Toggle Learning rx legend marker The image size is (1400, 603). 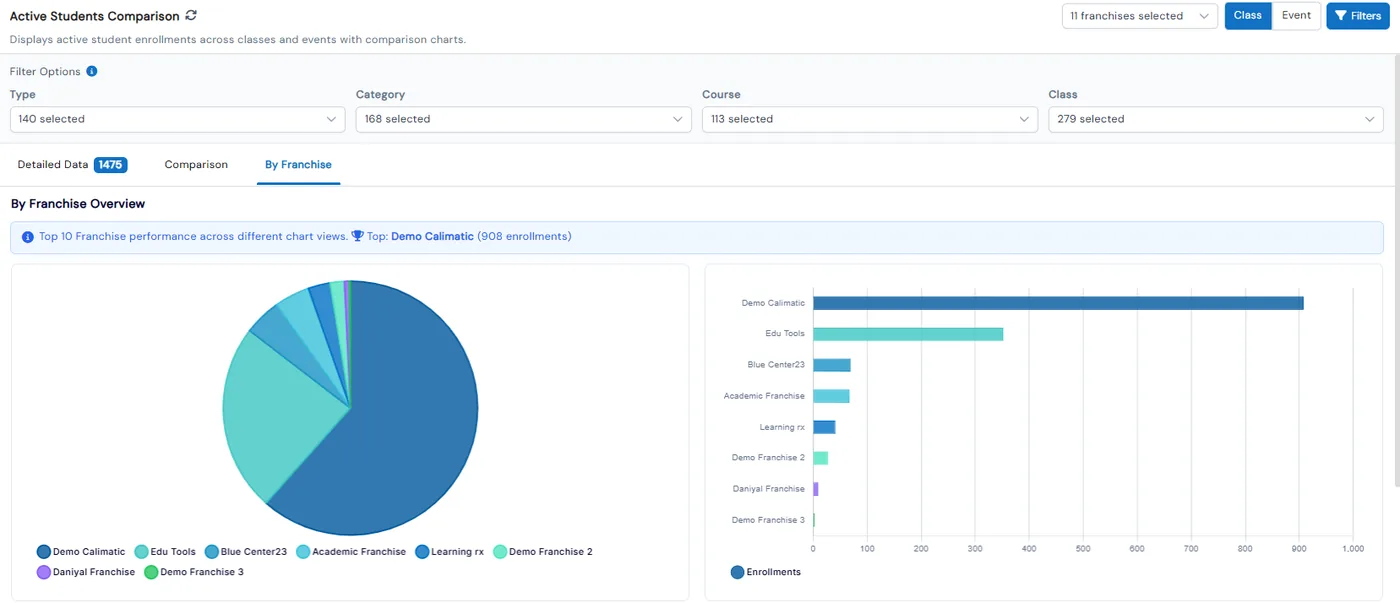coord(422,552)
